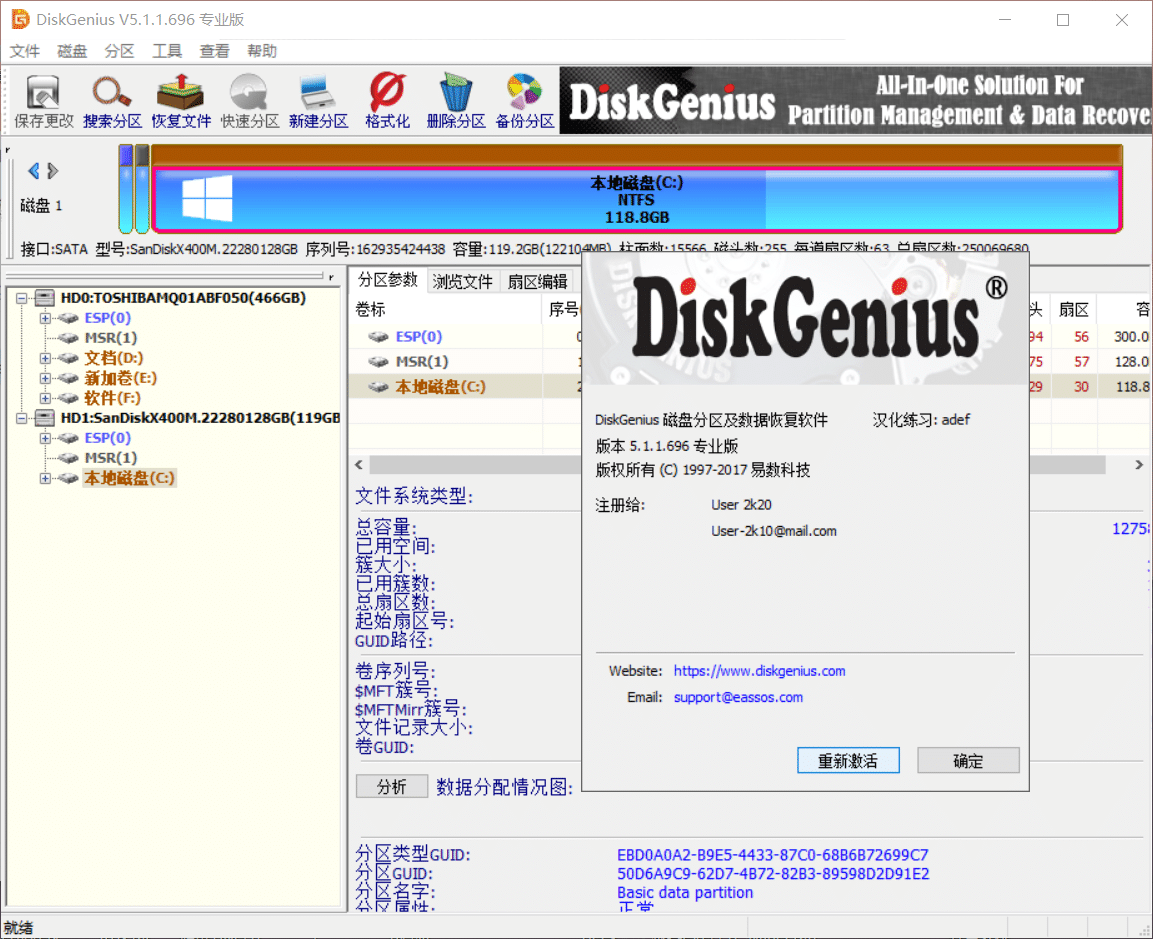This screenshot has width=1153, height=939.
Task: Click the Format (格式化) toolbar icon
Action: pyautogui.click(x=387, y=101)
